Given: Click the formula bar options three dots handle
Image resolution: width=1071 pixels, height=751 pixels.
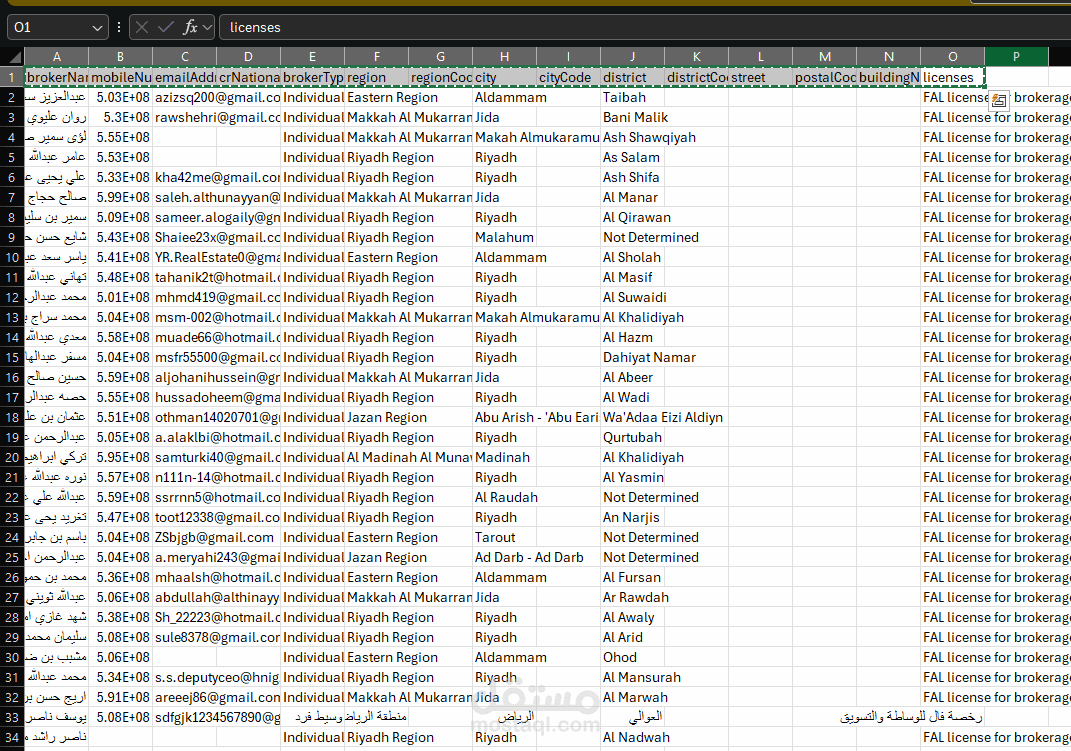Looking at the screenshot, I should click(x=119, y=27).
